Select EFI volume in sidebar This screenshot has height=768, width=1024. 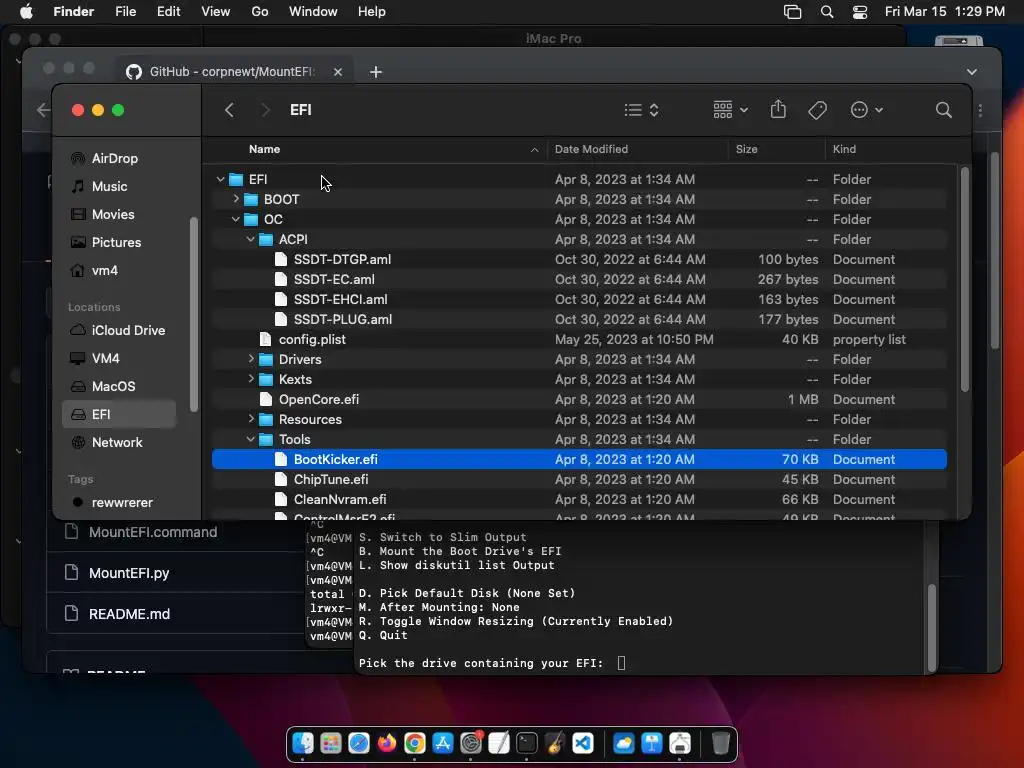click(x=119, y=415)
